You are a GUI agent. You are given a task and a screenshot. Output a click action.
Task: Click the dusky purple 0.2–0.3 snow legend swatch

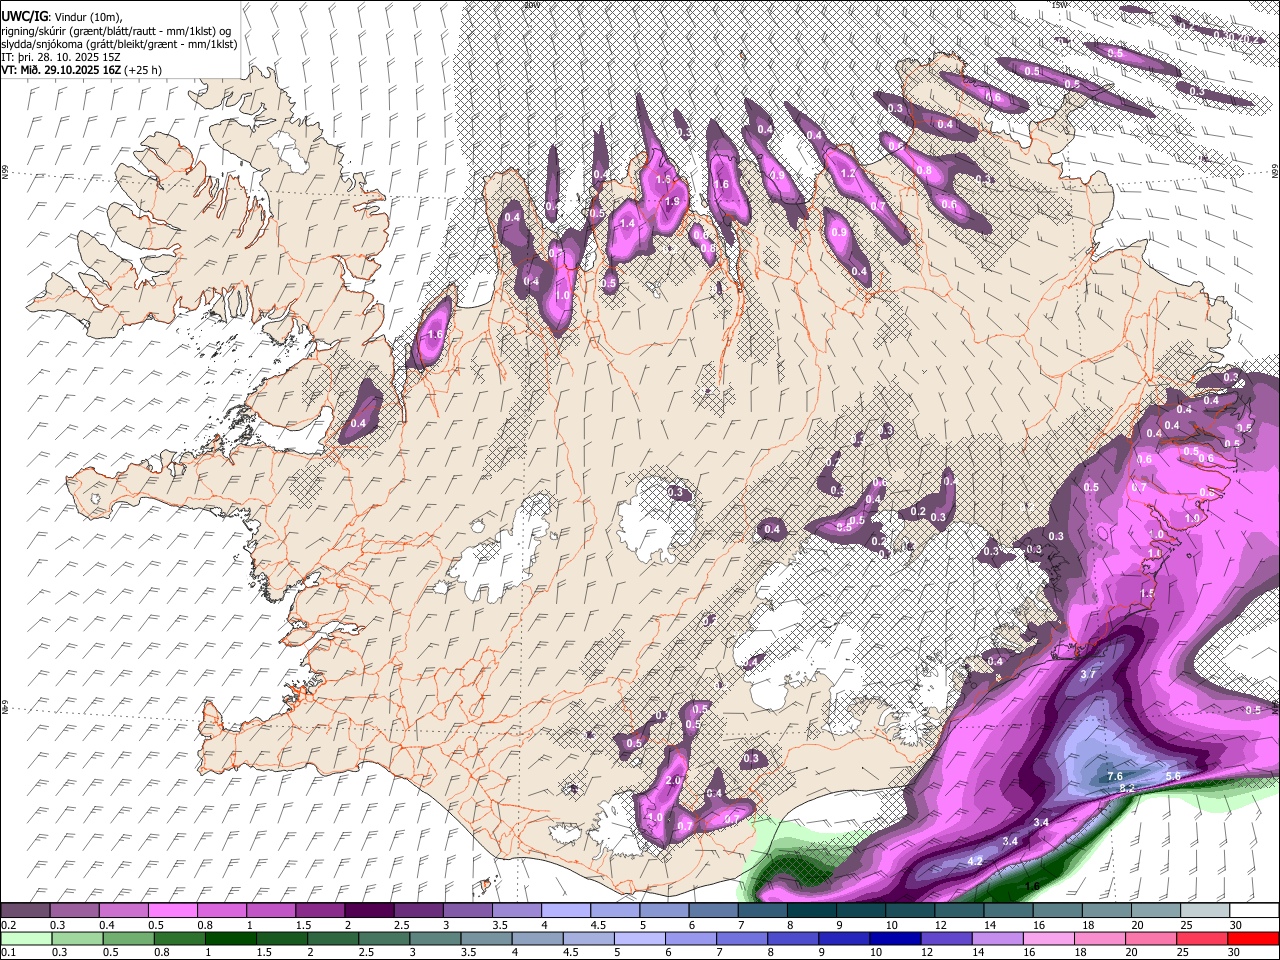pos(26,911)
